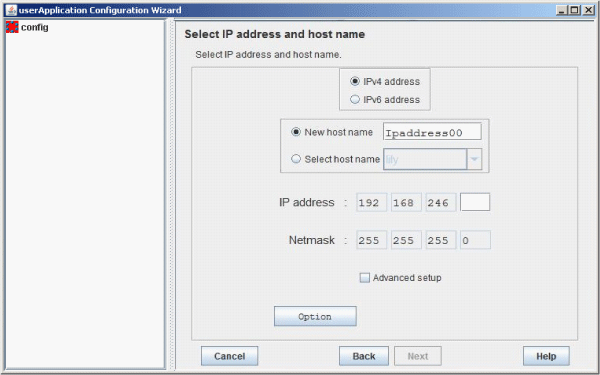Click the IP address octet showing 246

(x=441, y=202)
